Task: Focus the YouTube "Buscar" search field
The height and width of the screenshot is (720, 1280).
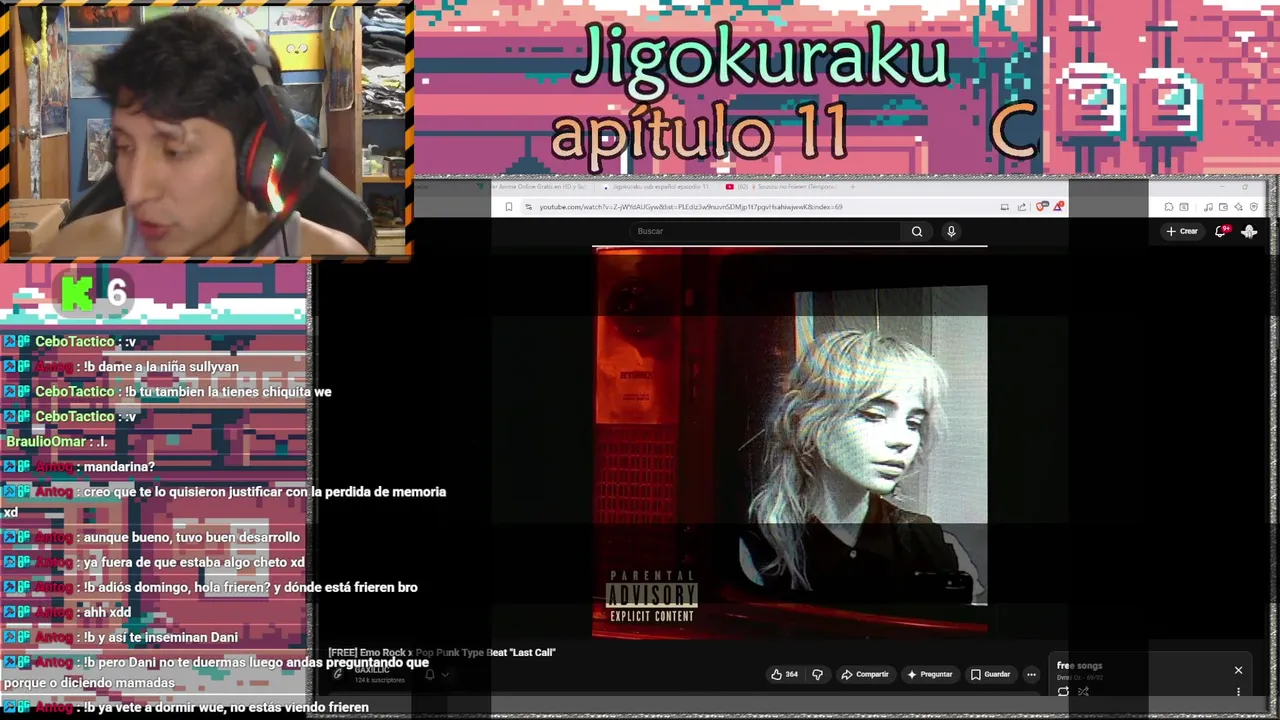Action: pos(765,231)
